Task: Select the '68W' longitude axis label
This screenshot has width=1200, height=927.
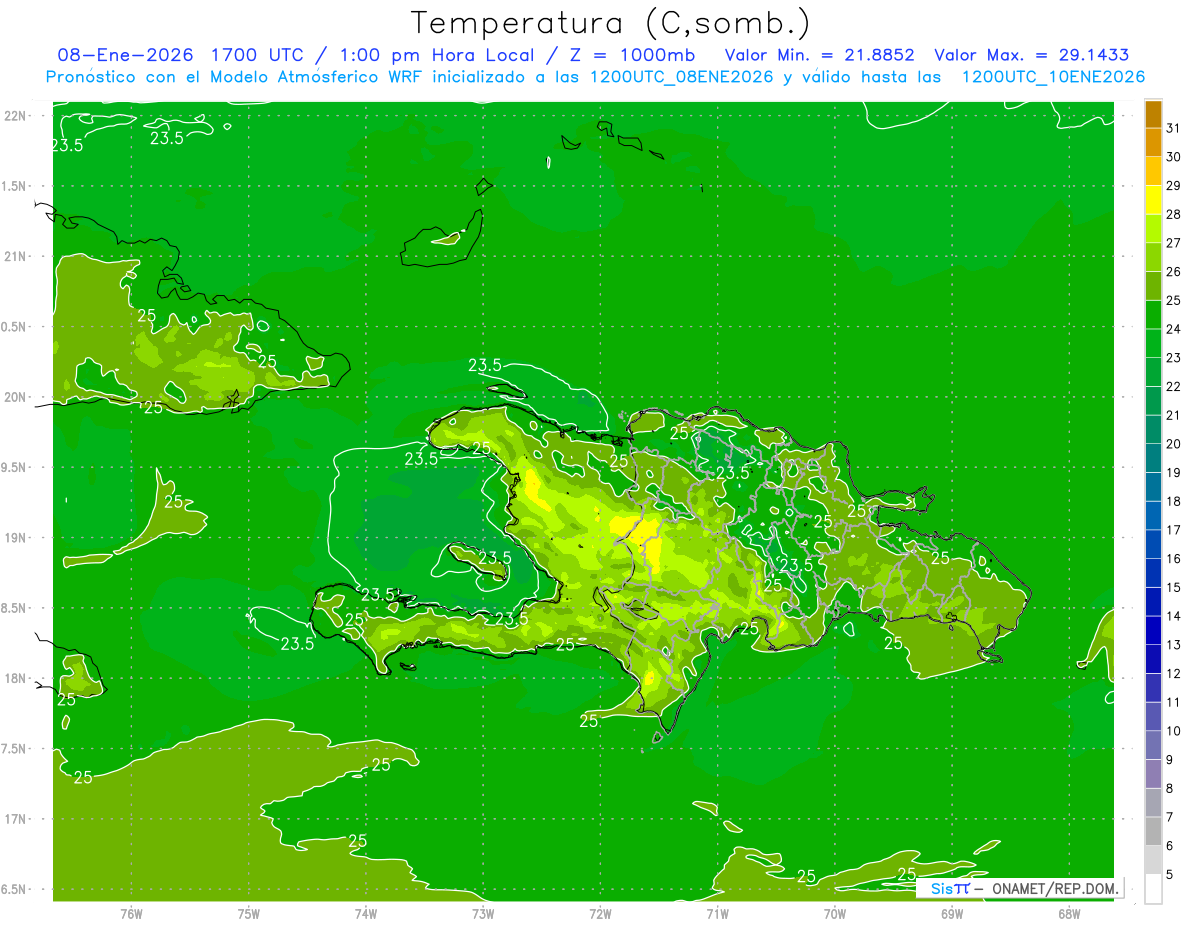Action: (1069, 914)
